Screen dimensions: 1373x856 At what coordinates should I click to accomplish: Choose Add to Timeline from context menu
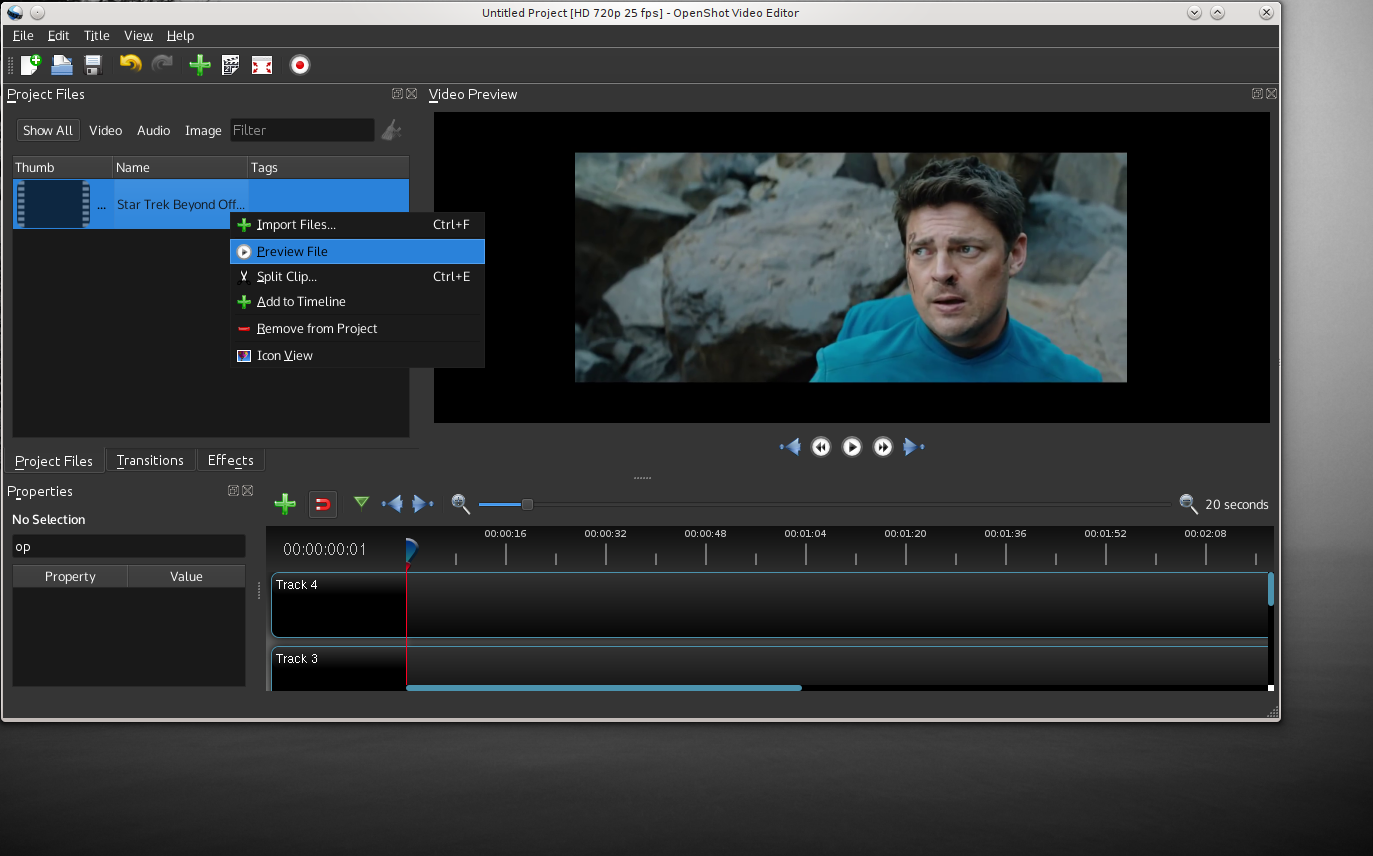(301, 302)
